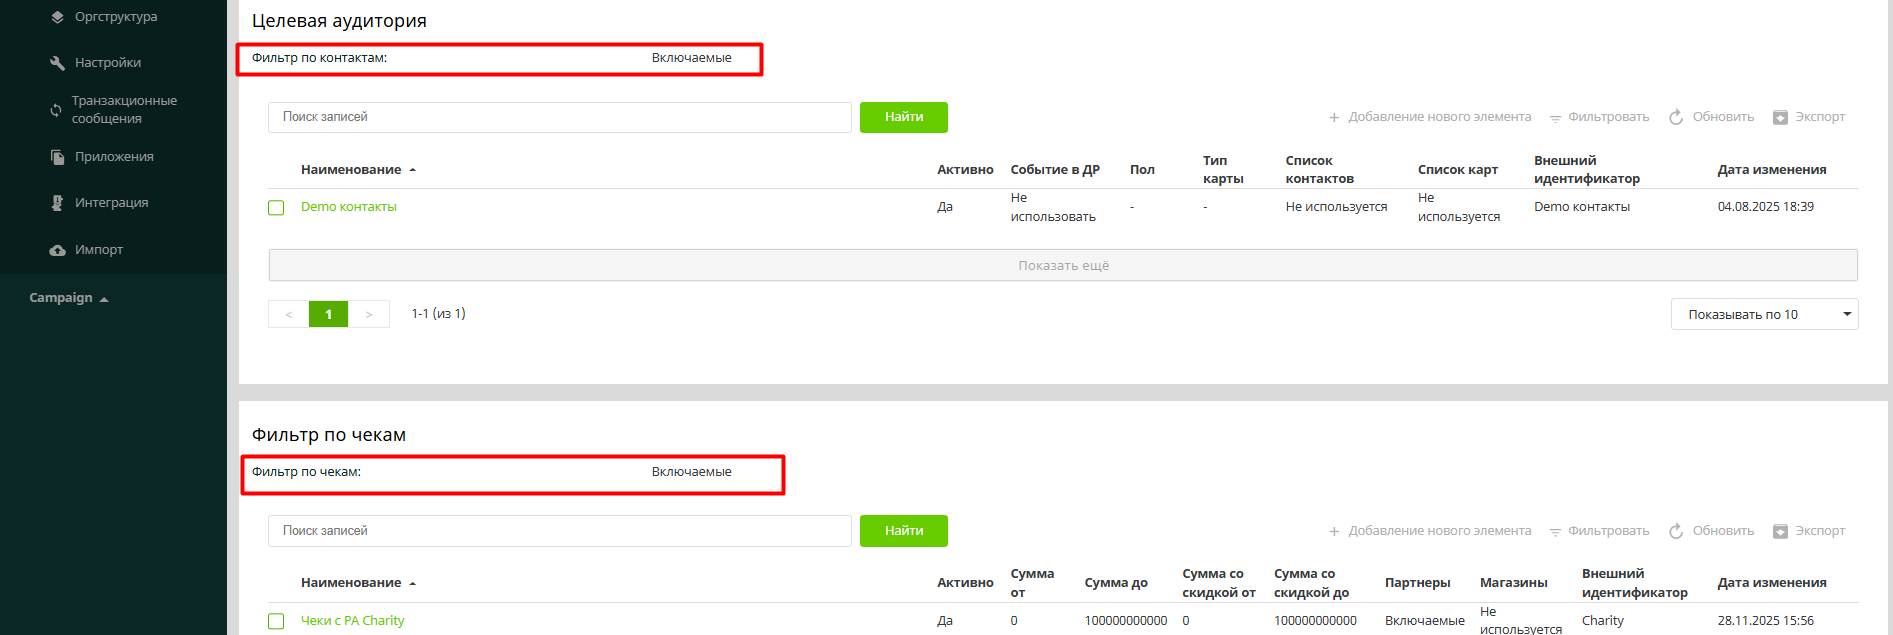Viewport: 1893px width, 635px height.
Task: Collapse the Campaign sidebar section
Action: coord(69,298)
